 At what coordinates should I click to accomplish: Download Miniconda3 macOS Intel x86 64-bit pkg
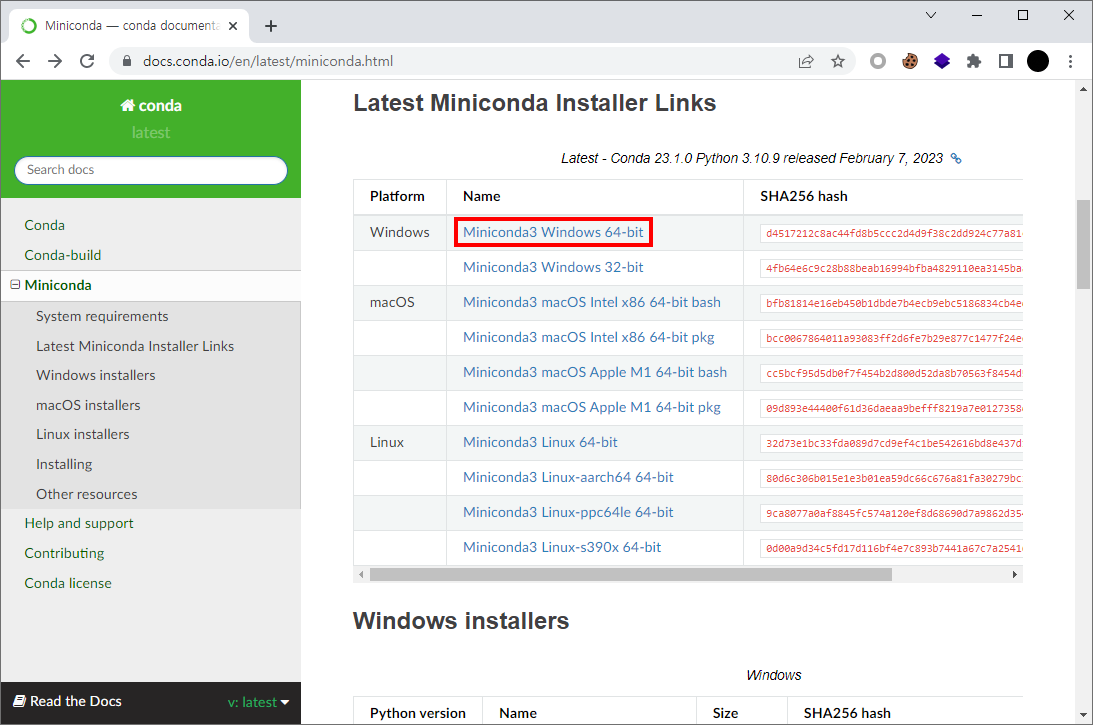click(x=588, y=337)
